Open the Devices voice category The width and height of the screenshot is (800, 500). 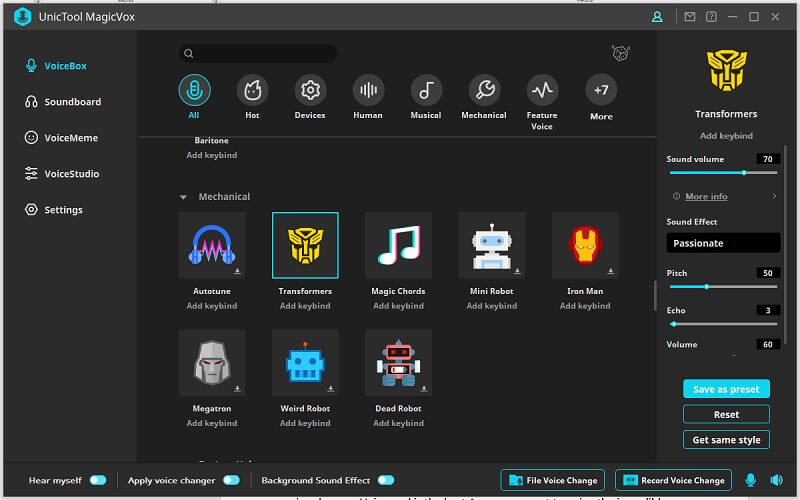310,91
